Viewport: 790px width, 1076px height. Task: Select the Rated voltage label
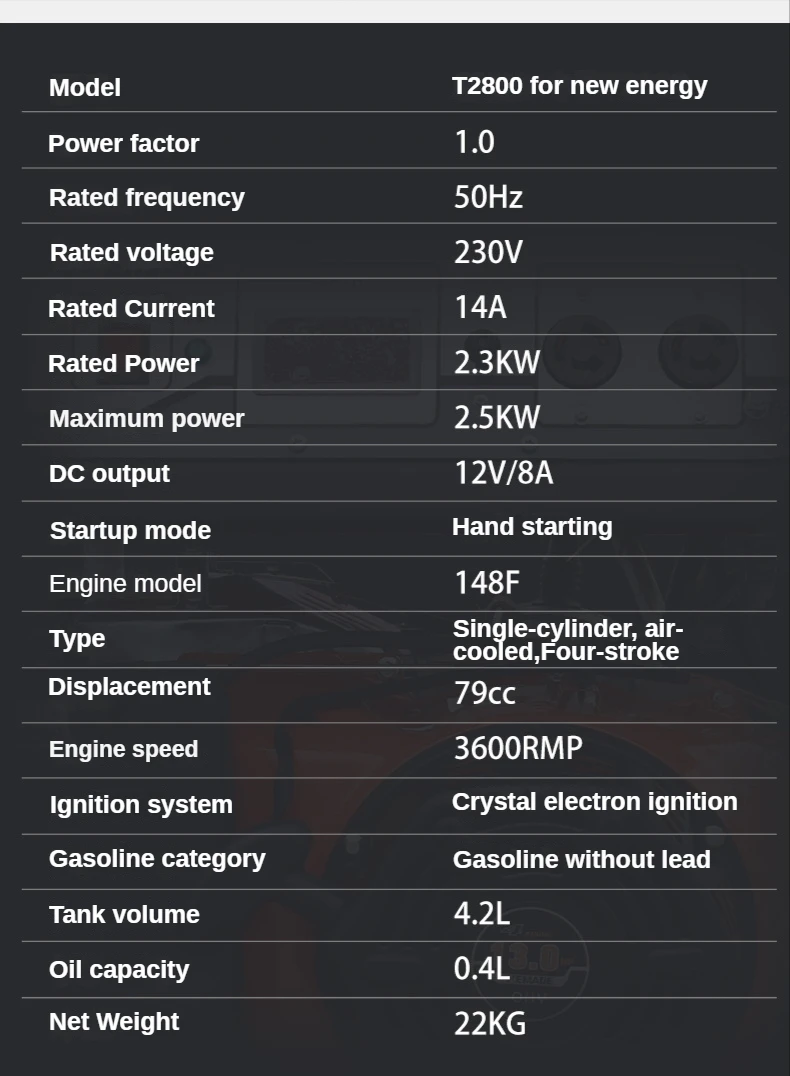(131, 253)
